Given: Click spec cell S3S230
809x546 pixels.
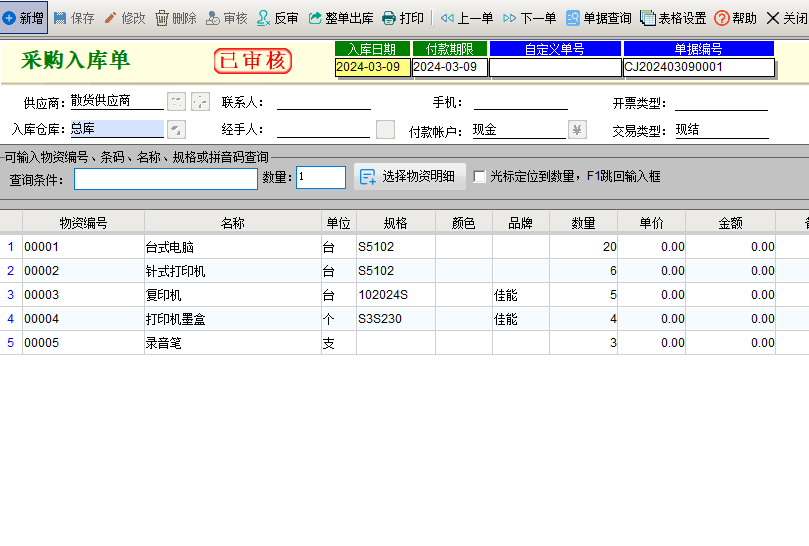Looking at the screenshot, I should (396, 319).
